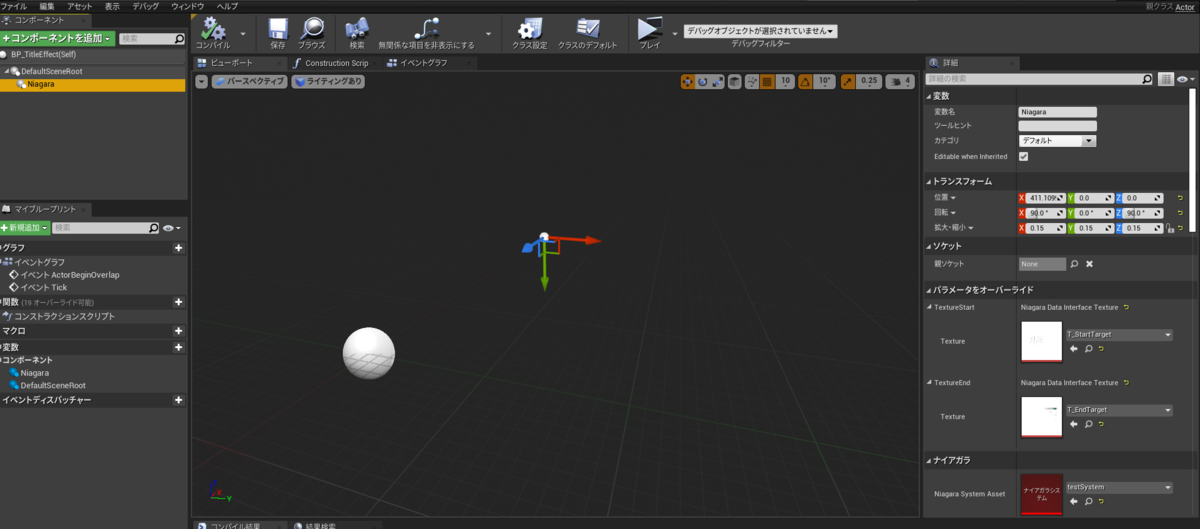Image resolution: width=1200 pixels, height=529 pixels.
Task: Toggle Editable when Inherited checkbox
Action: click(x=1023, y=157)
